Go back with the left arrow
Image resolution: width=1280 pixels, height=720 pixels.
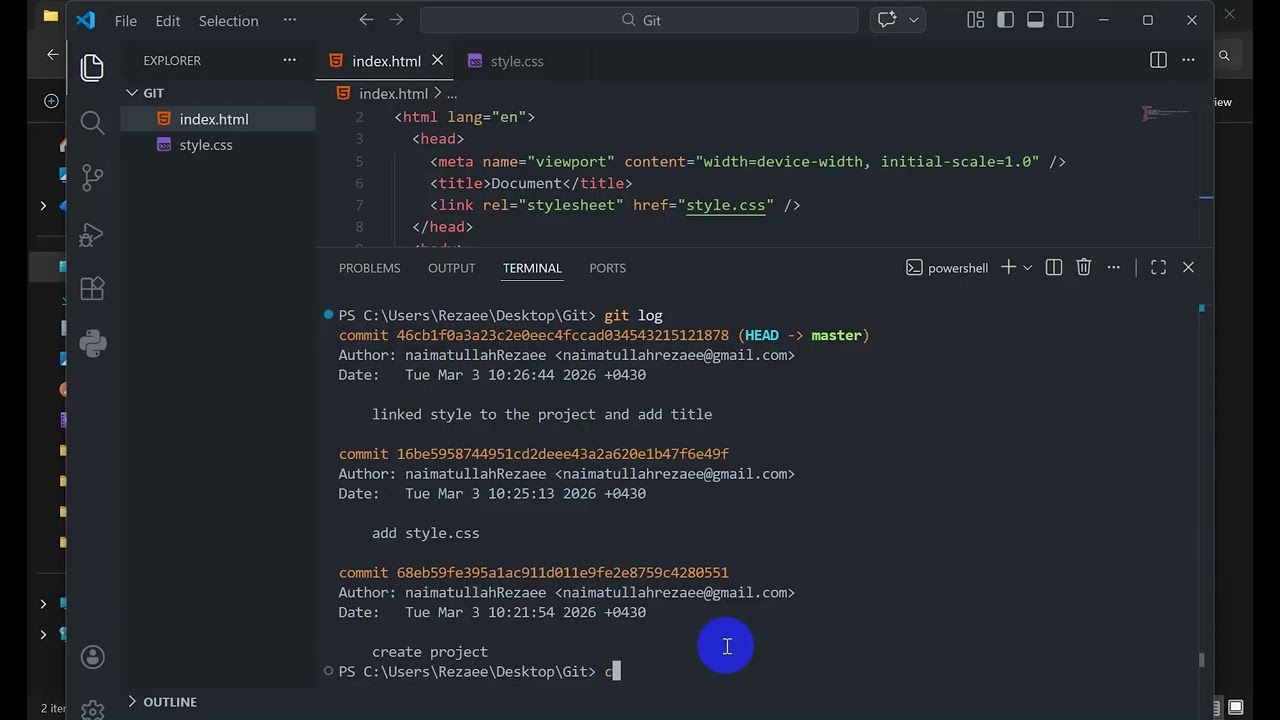(366, 20)
